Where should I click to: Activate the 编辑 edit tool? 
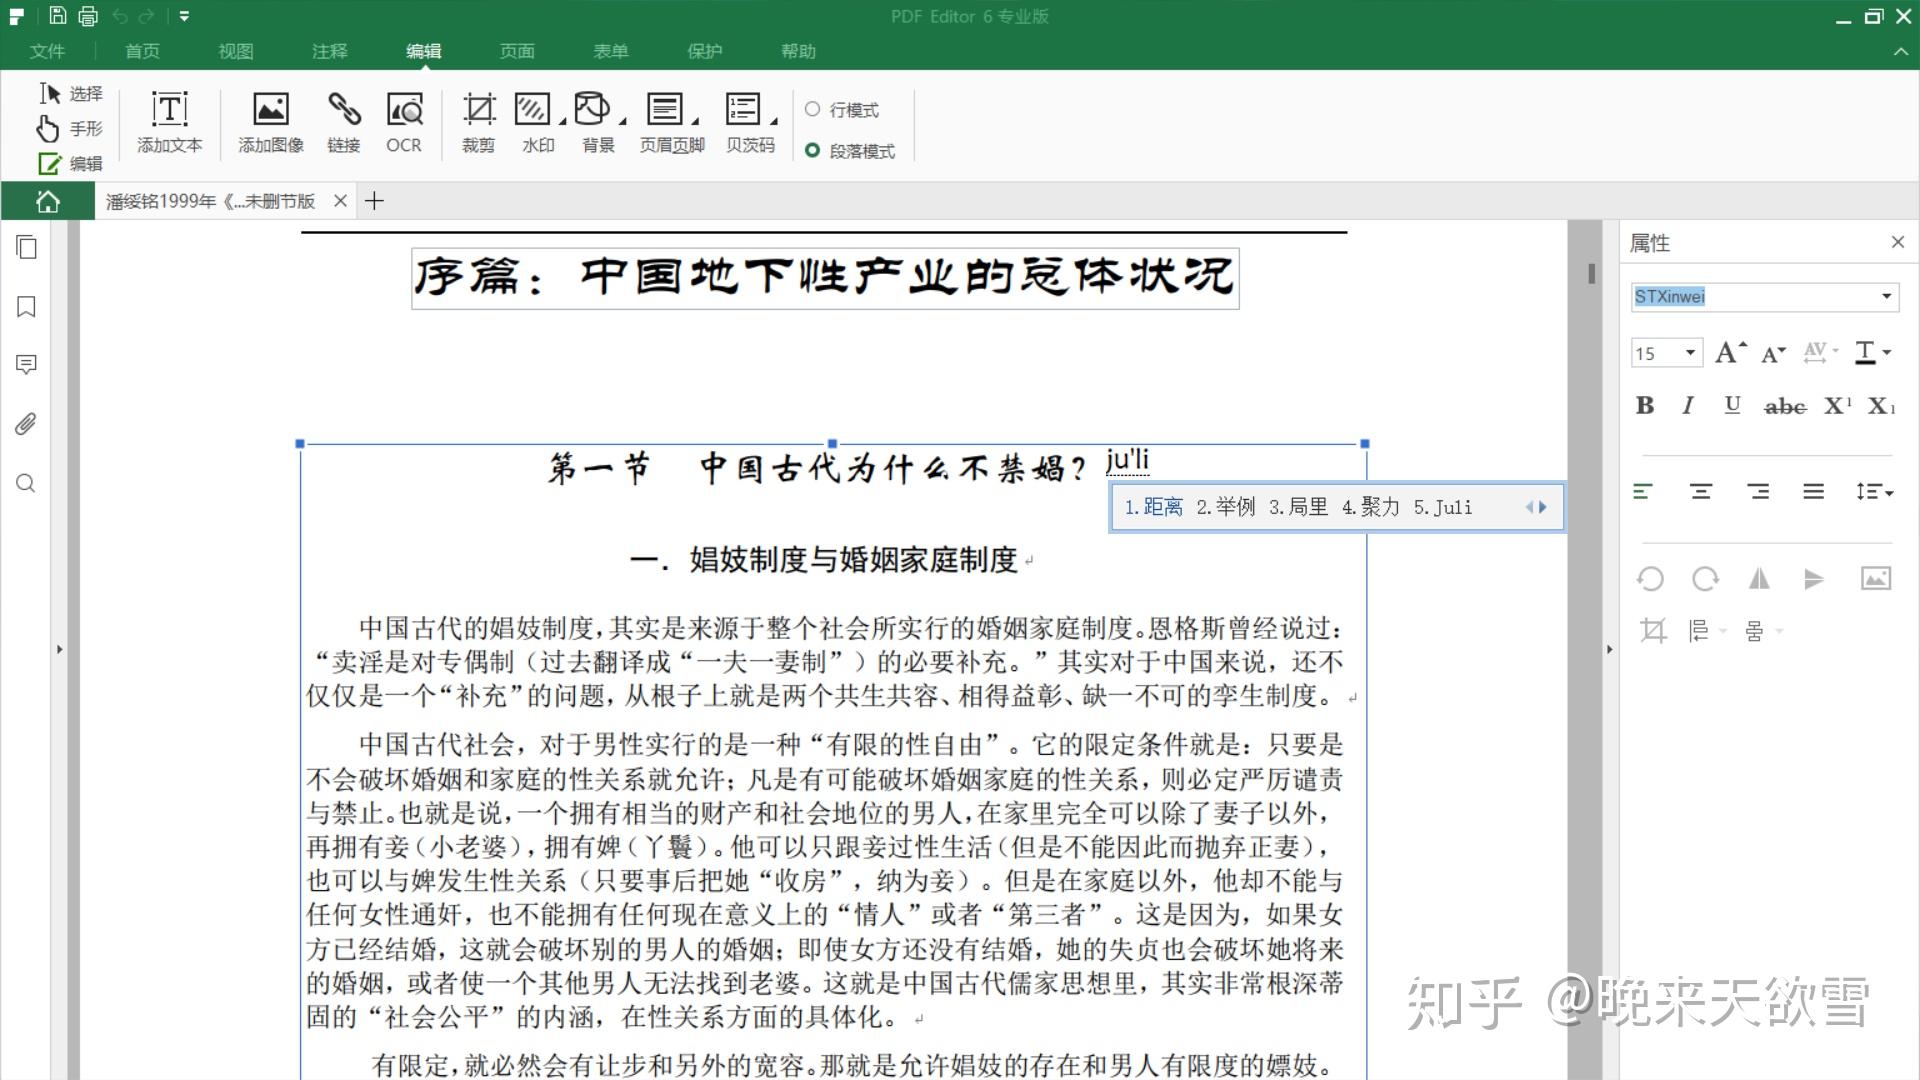[70, 163]
